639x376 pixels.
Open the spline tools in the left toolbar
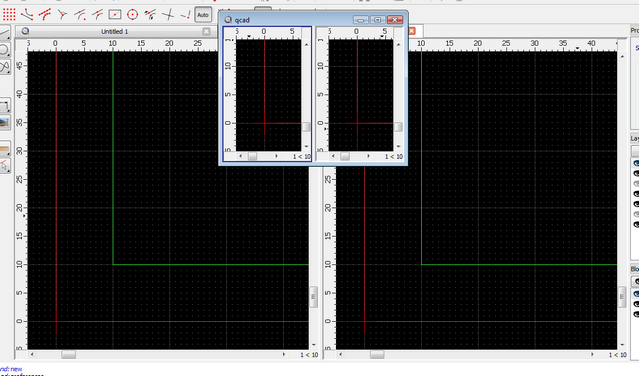[x=4, y=67]
